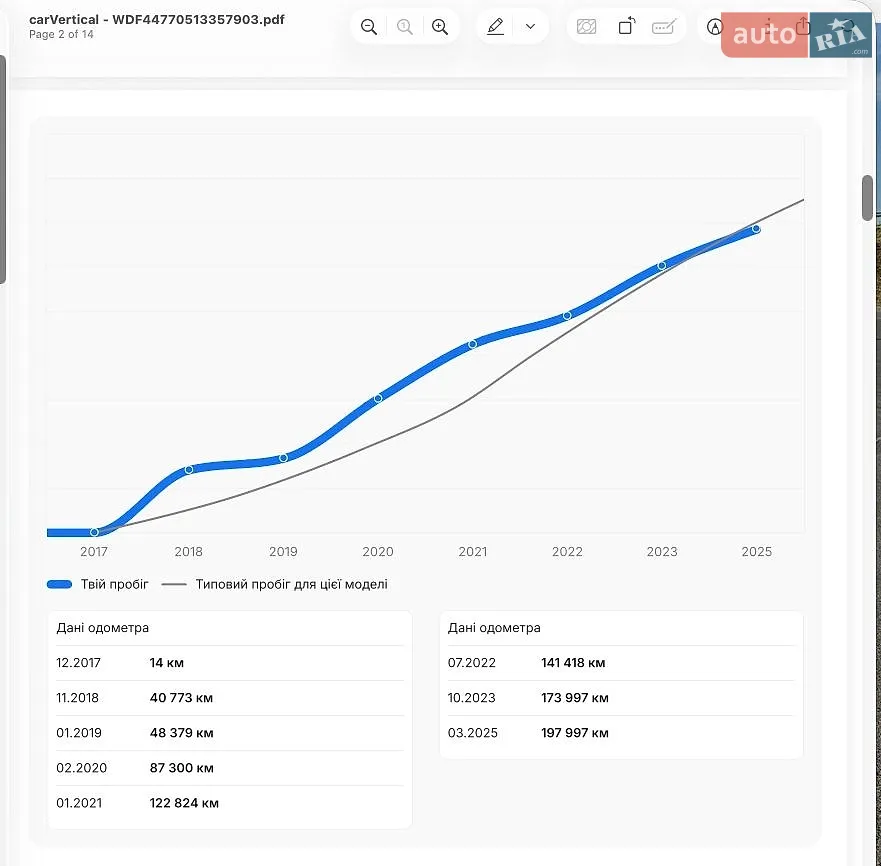881x866 pixels.
Task: Open the form filling tool
Action: [664, 26]
